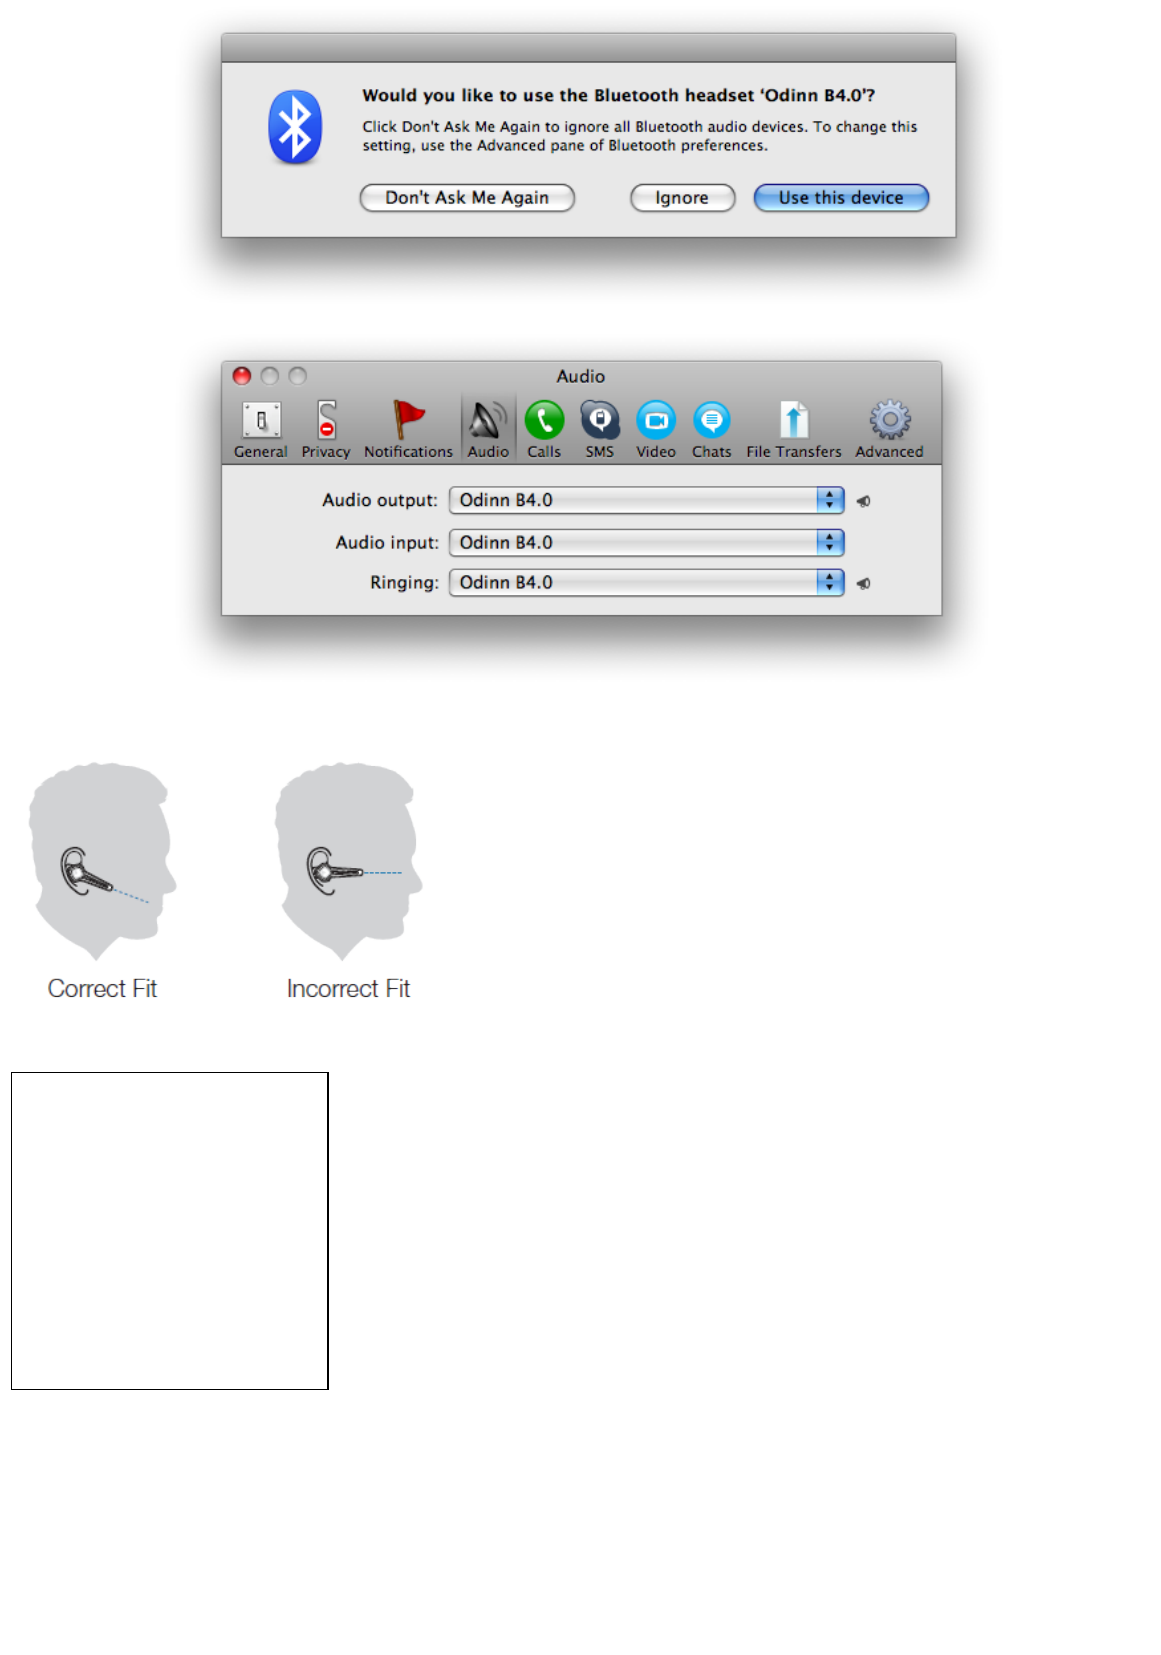Expand the Ringing device dropdown
The height and width of the screenshot is (1655, 1161).
[x=647, y=582]
